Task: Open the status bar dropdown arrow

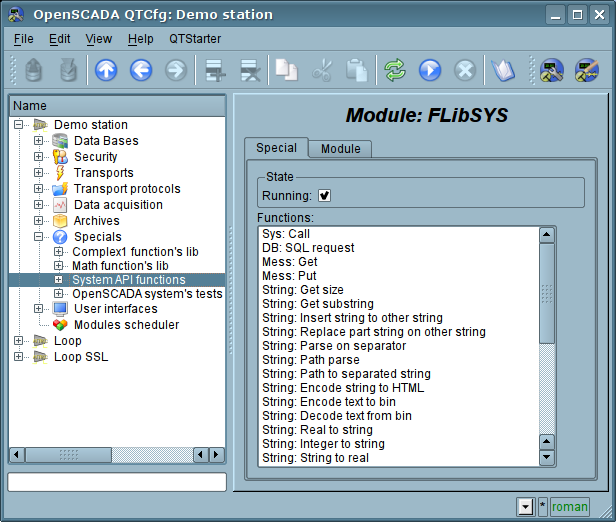Action: tap(525, 507)
